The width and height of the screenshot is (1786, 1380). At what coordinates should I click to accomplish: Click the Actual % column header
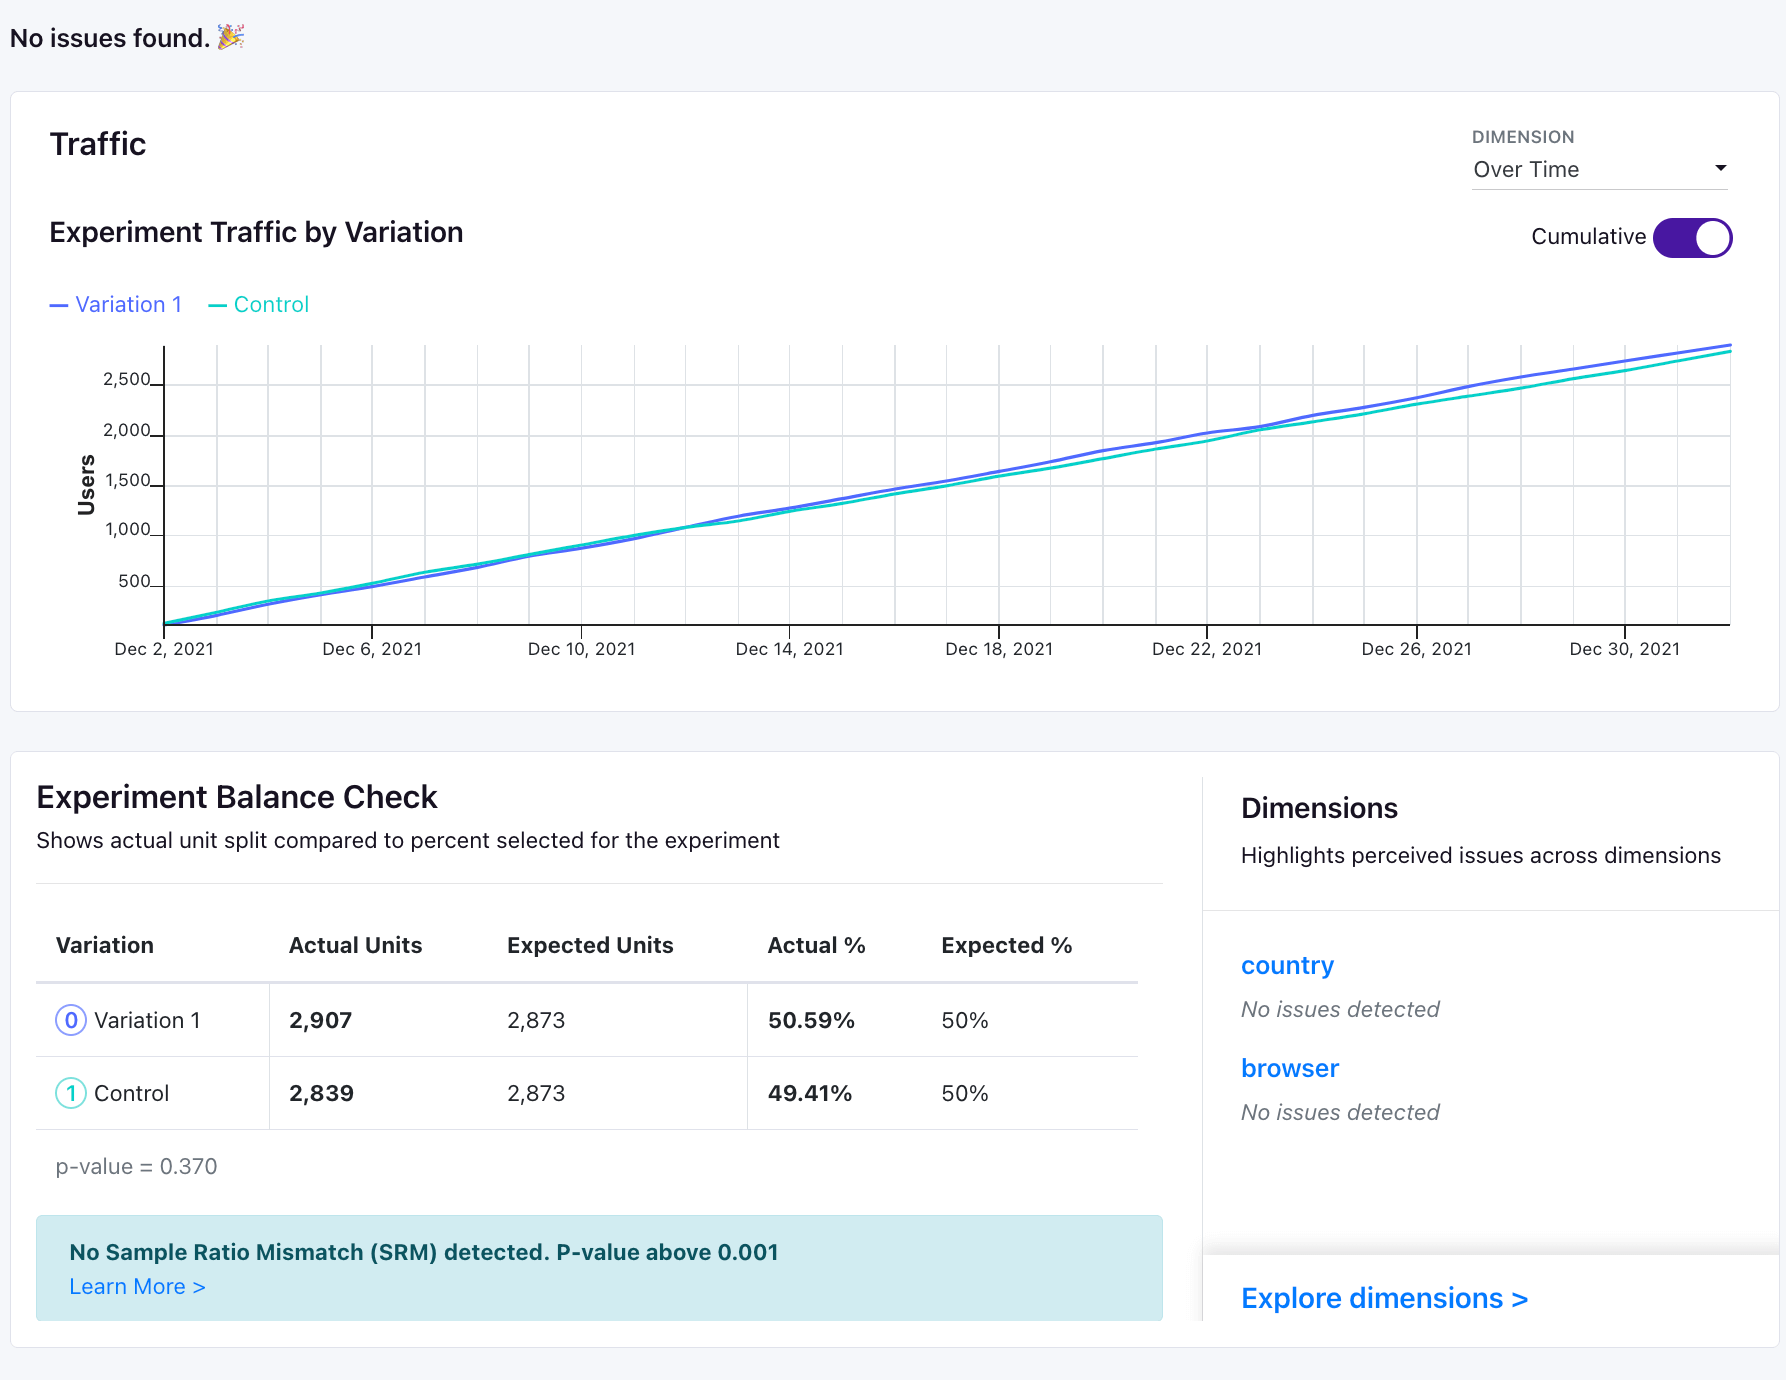click(x=816, y=945)
